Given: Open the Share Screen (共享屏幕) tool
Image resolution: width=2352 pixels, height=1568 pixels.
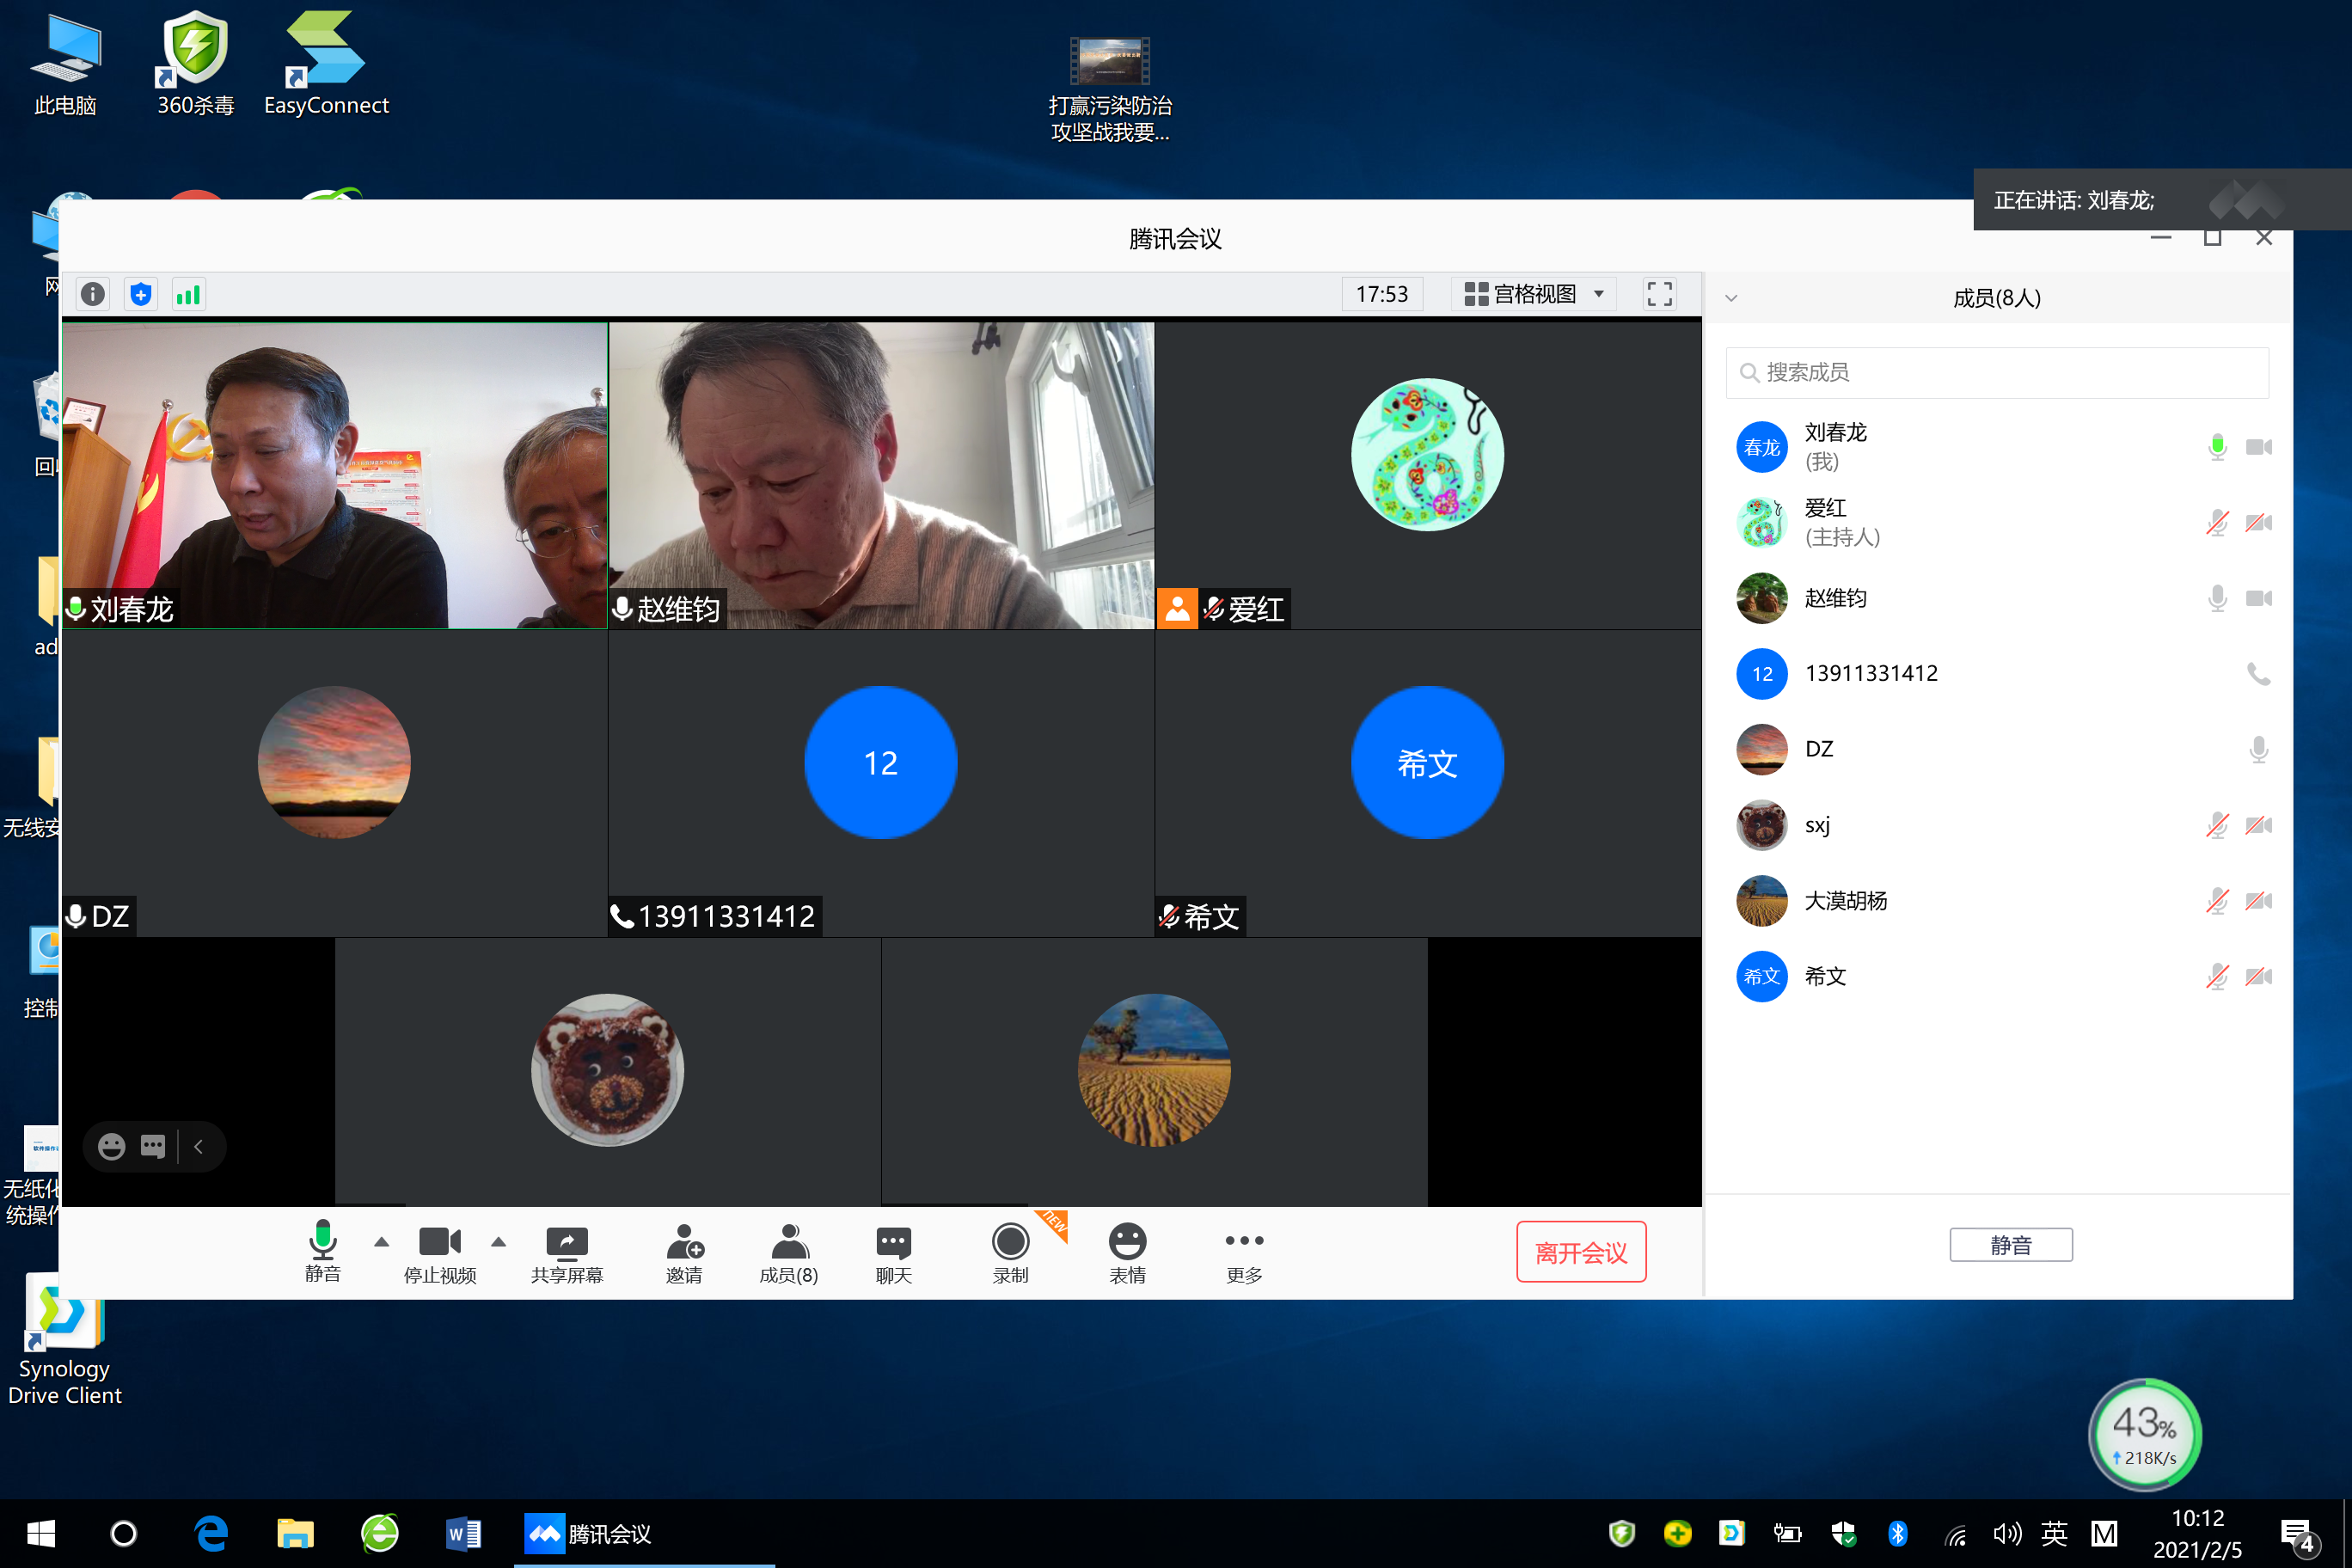Looking at the screenshot, I should 567,1253.
